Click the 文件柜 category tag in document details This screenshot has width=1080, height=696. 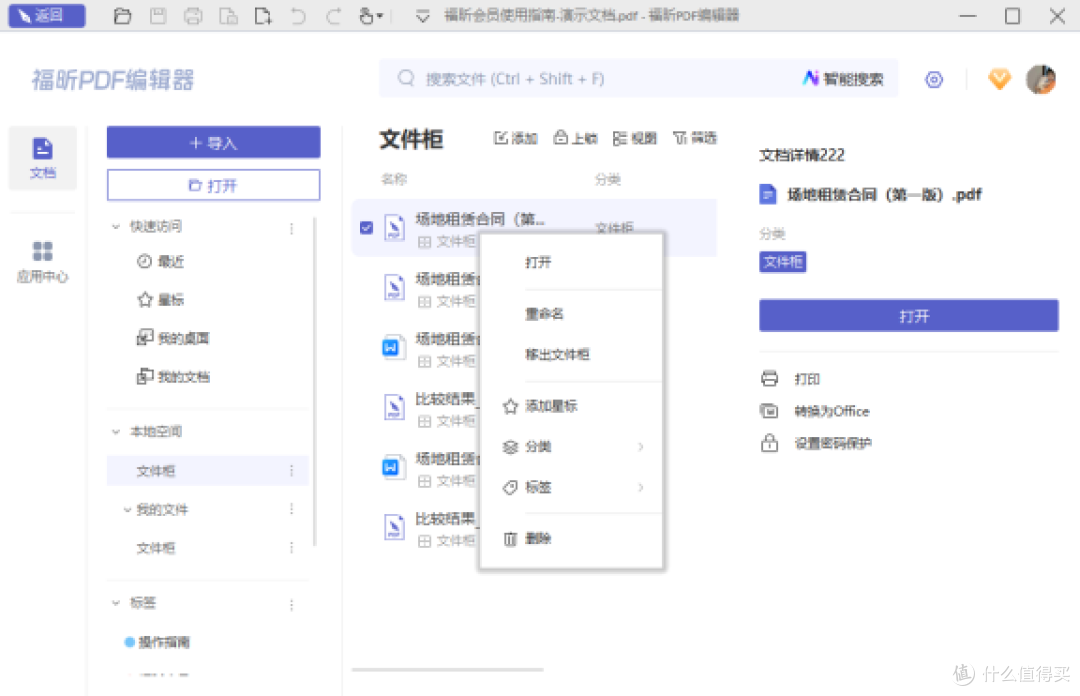click(782, 261)
